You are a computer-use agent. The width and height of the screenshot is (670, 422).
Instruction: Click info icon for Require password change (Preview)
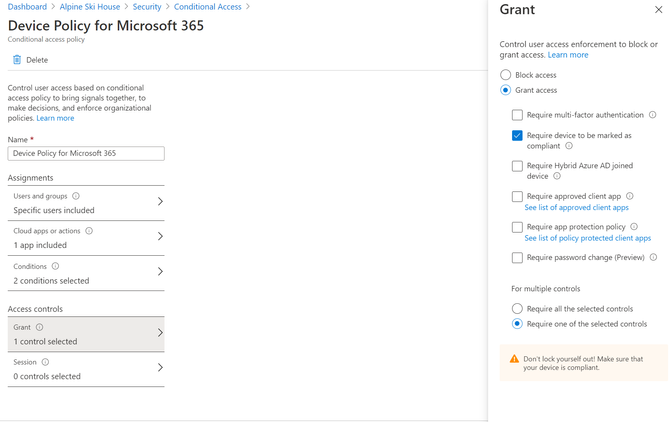pyautogui.click(x=653, y=257)
